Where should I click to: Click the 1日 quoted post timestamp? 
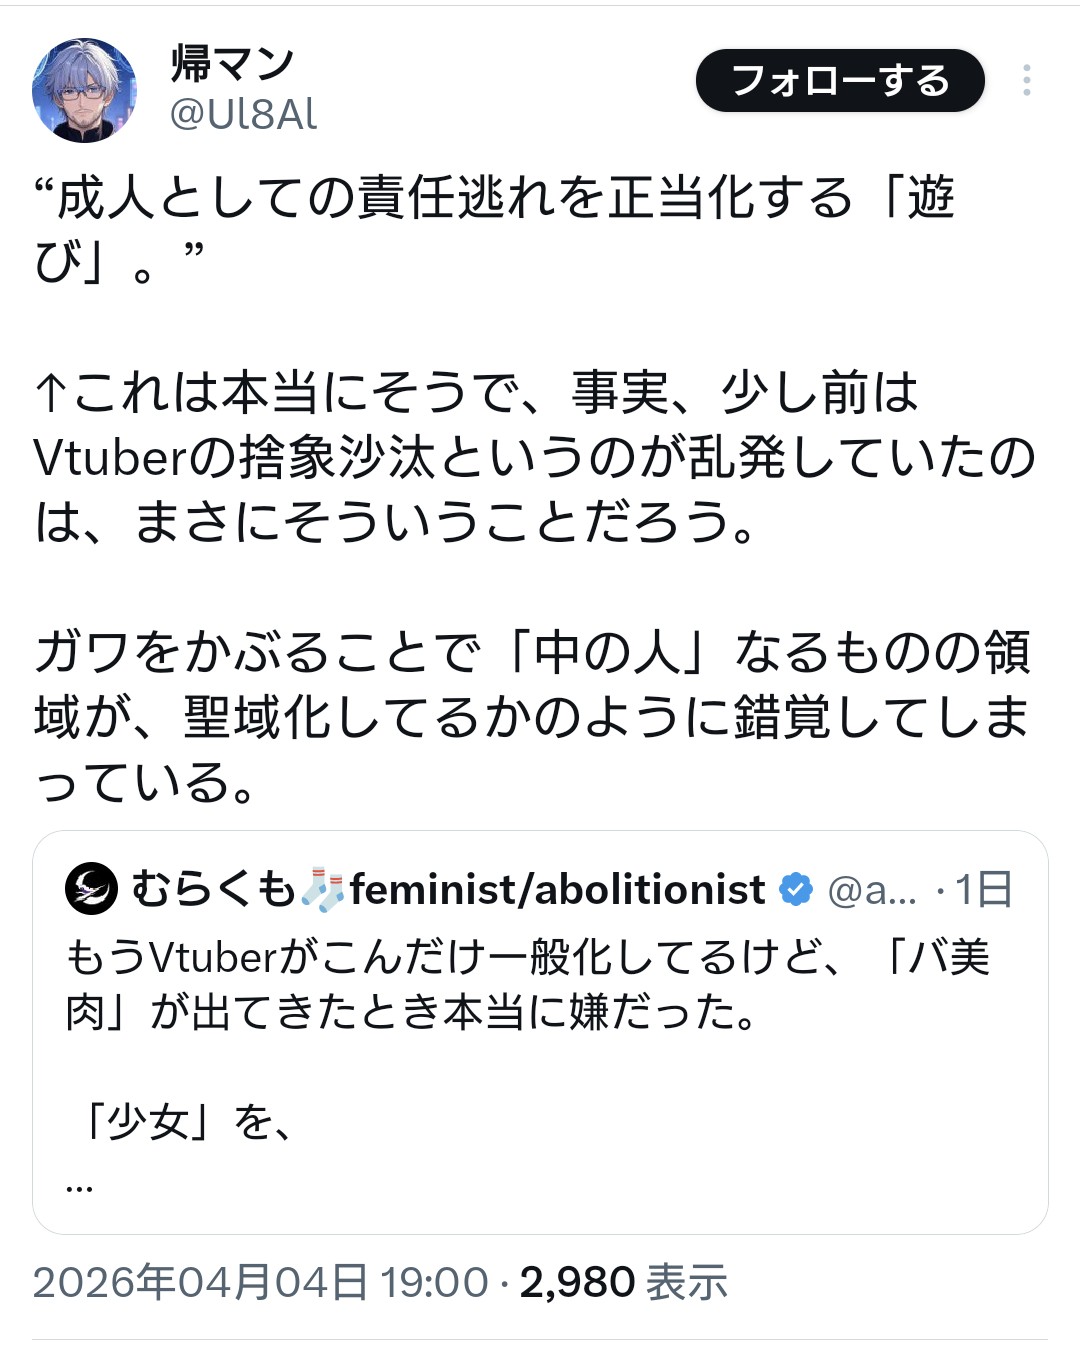984,889
